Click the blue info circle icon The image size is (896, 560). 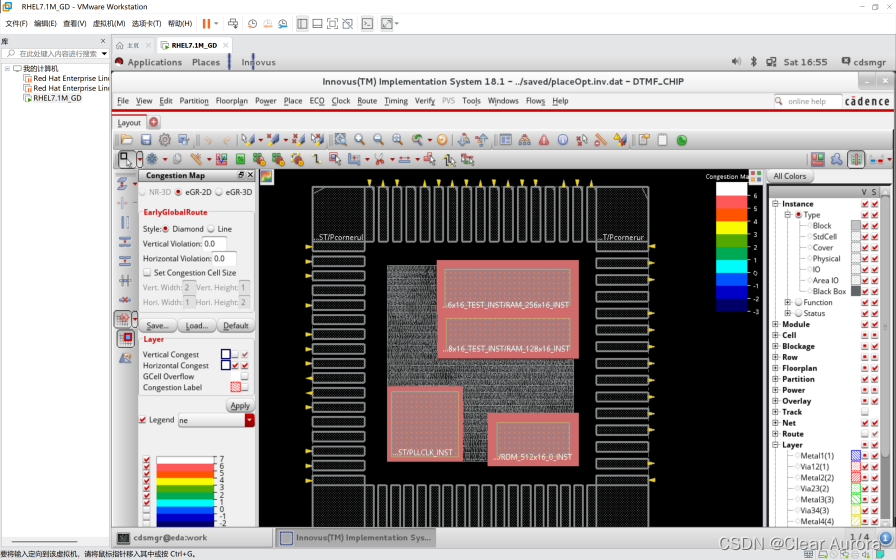click(563, 140)
